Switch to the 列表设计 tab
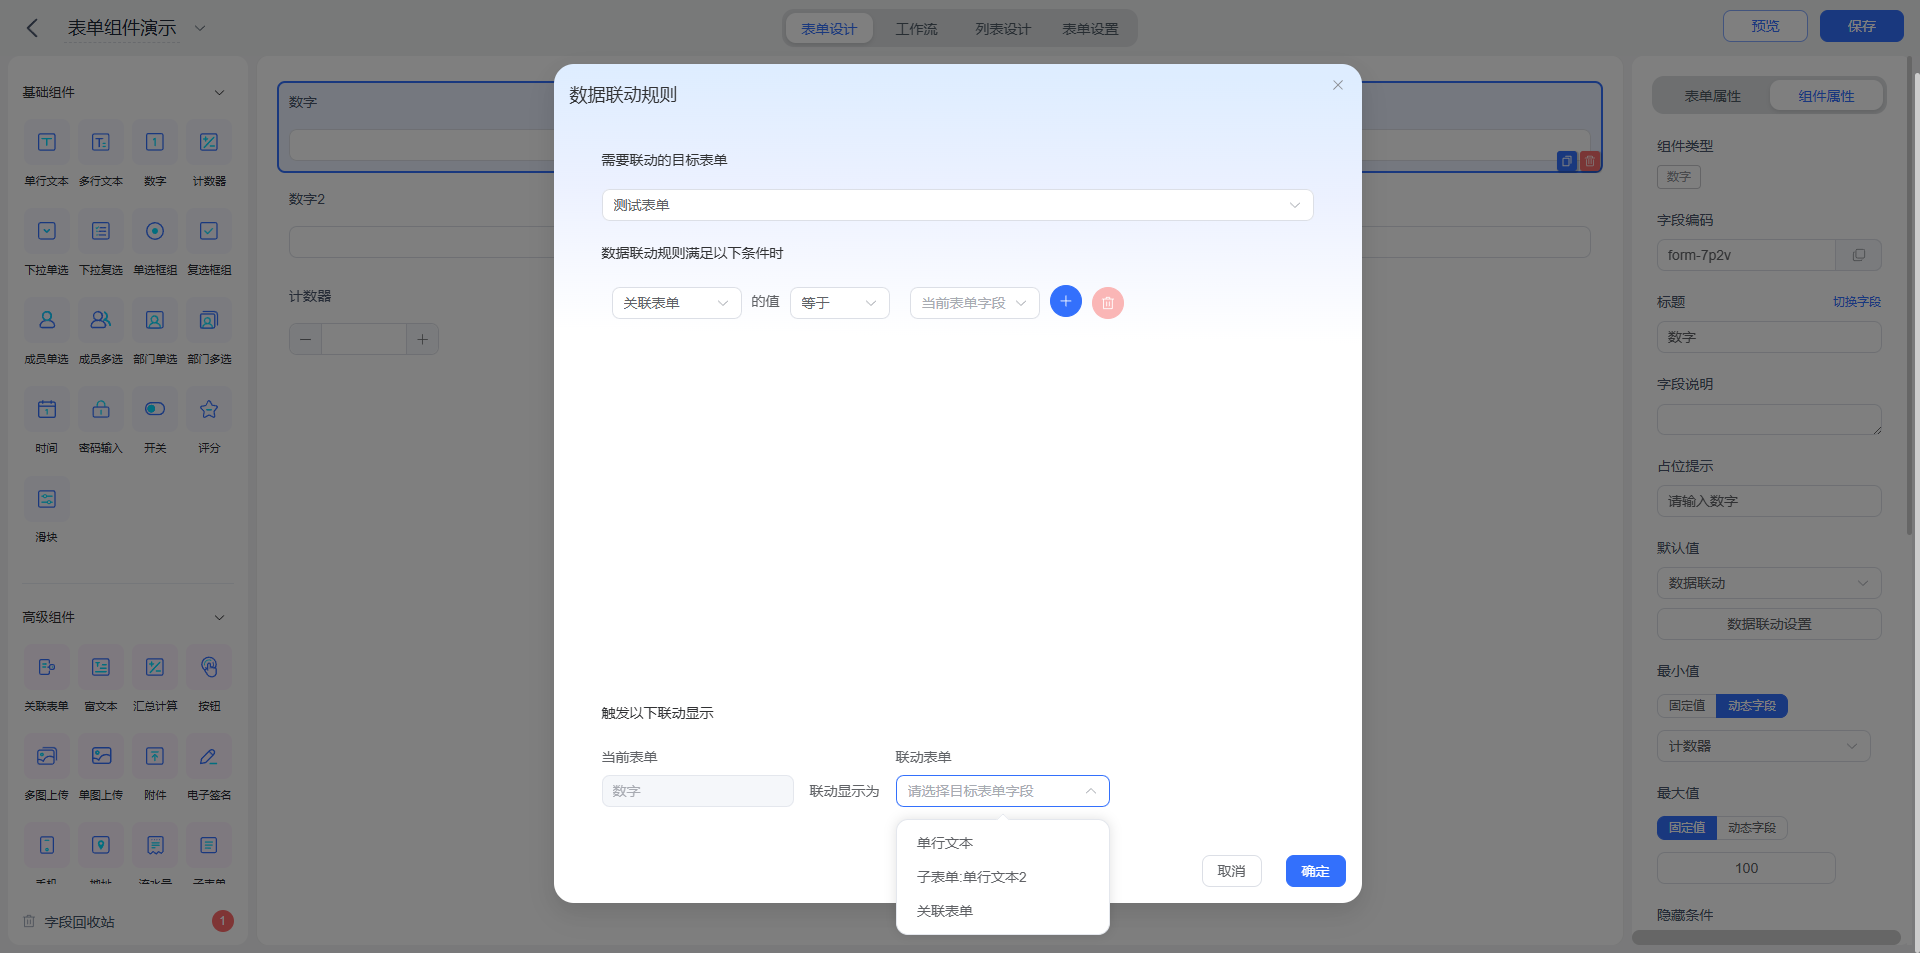The image size is (1920, 953). 1003,29
